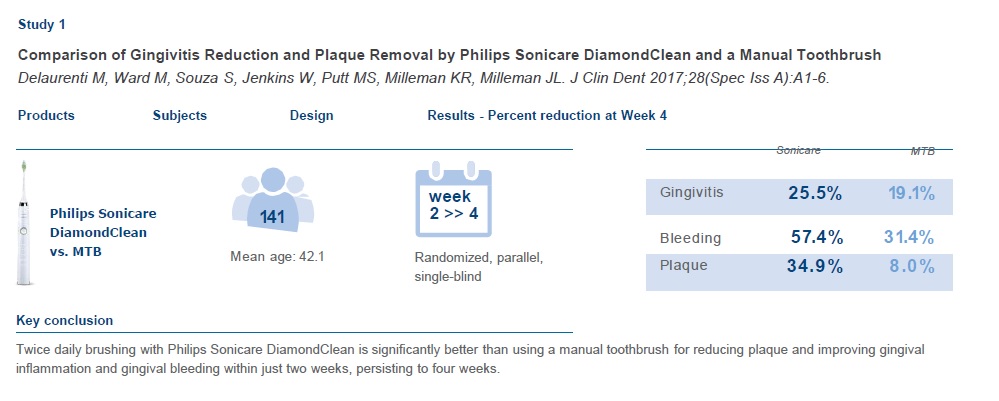Click the Gingivitis row label
This screenshot has height=401, width=999.
(x=692, y=192)
